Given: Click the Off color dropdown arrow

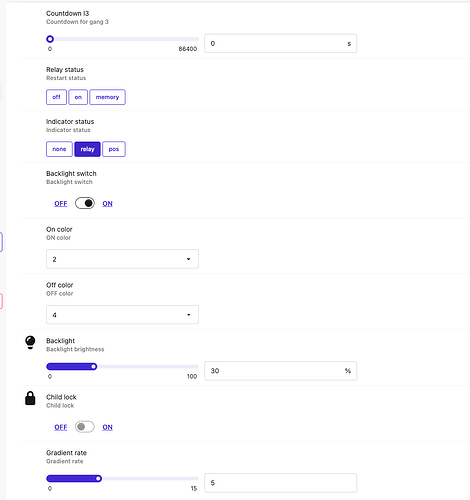Looking at the screenshot, I should (x=189, y=315).
